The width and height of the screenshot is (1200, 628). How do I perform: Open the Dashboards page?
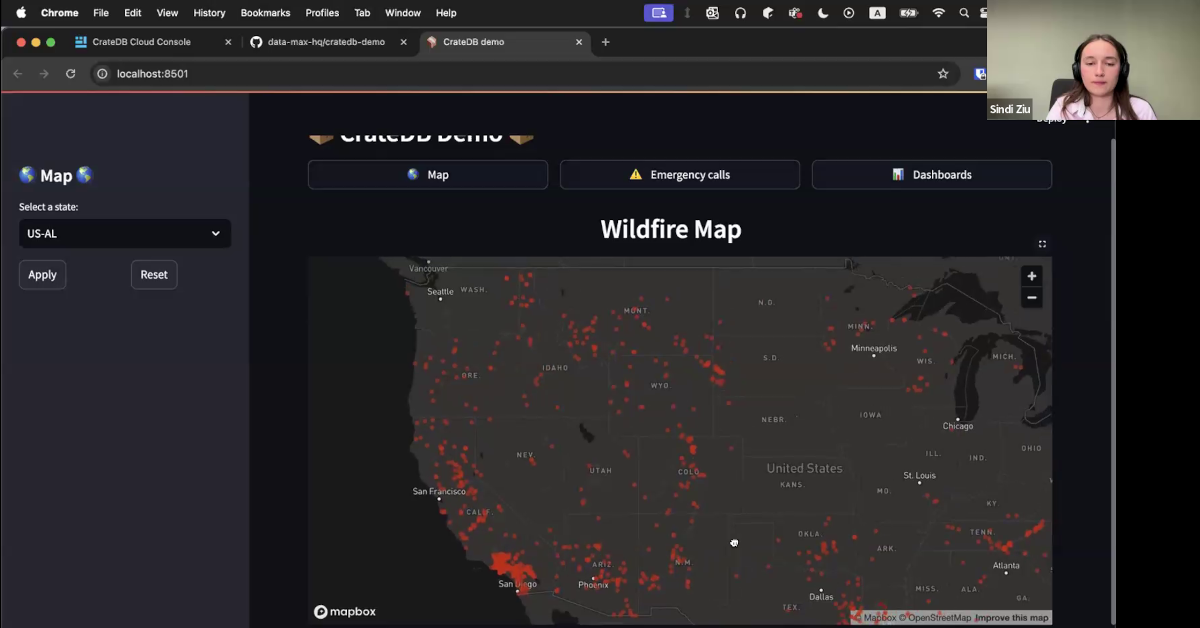(x=932, y=175)
